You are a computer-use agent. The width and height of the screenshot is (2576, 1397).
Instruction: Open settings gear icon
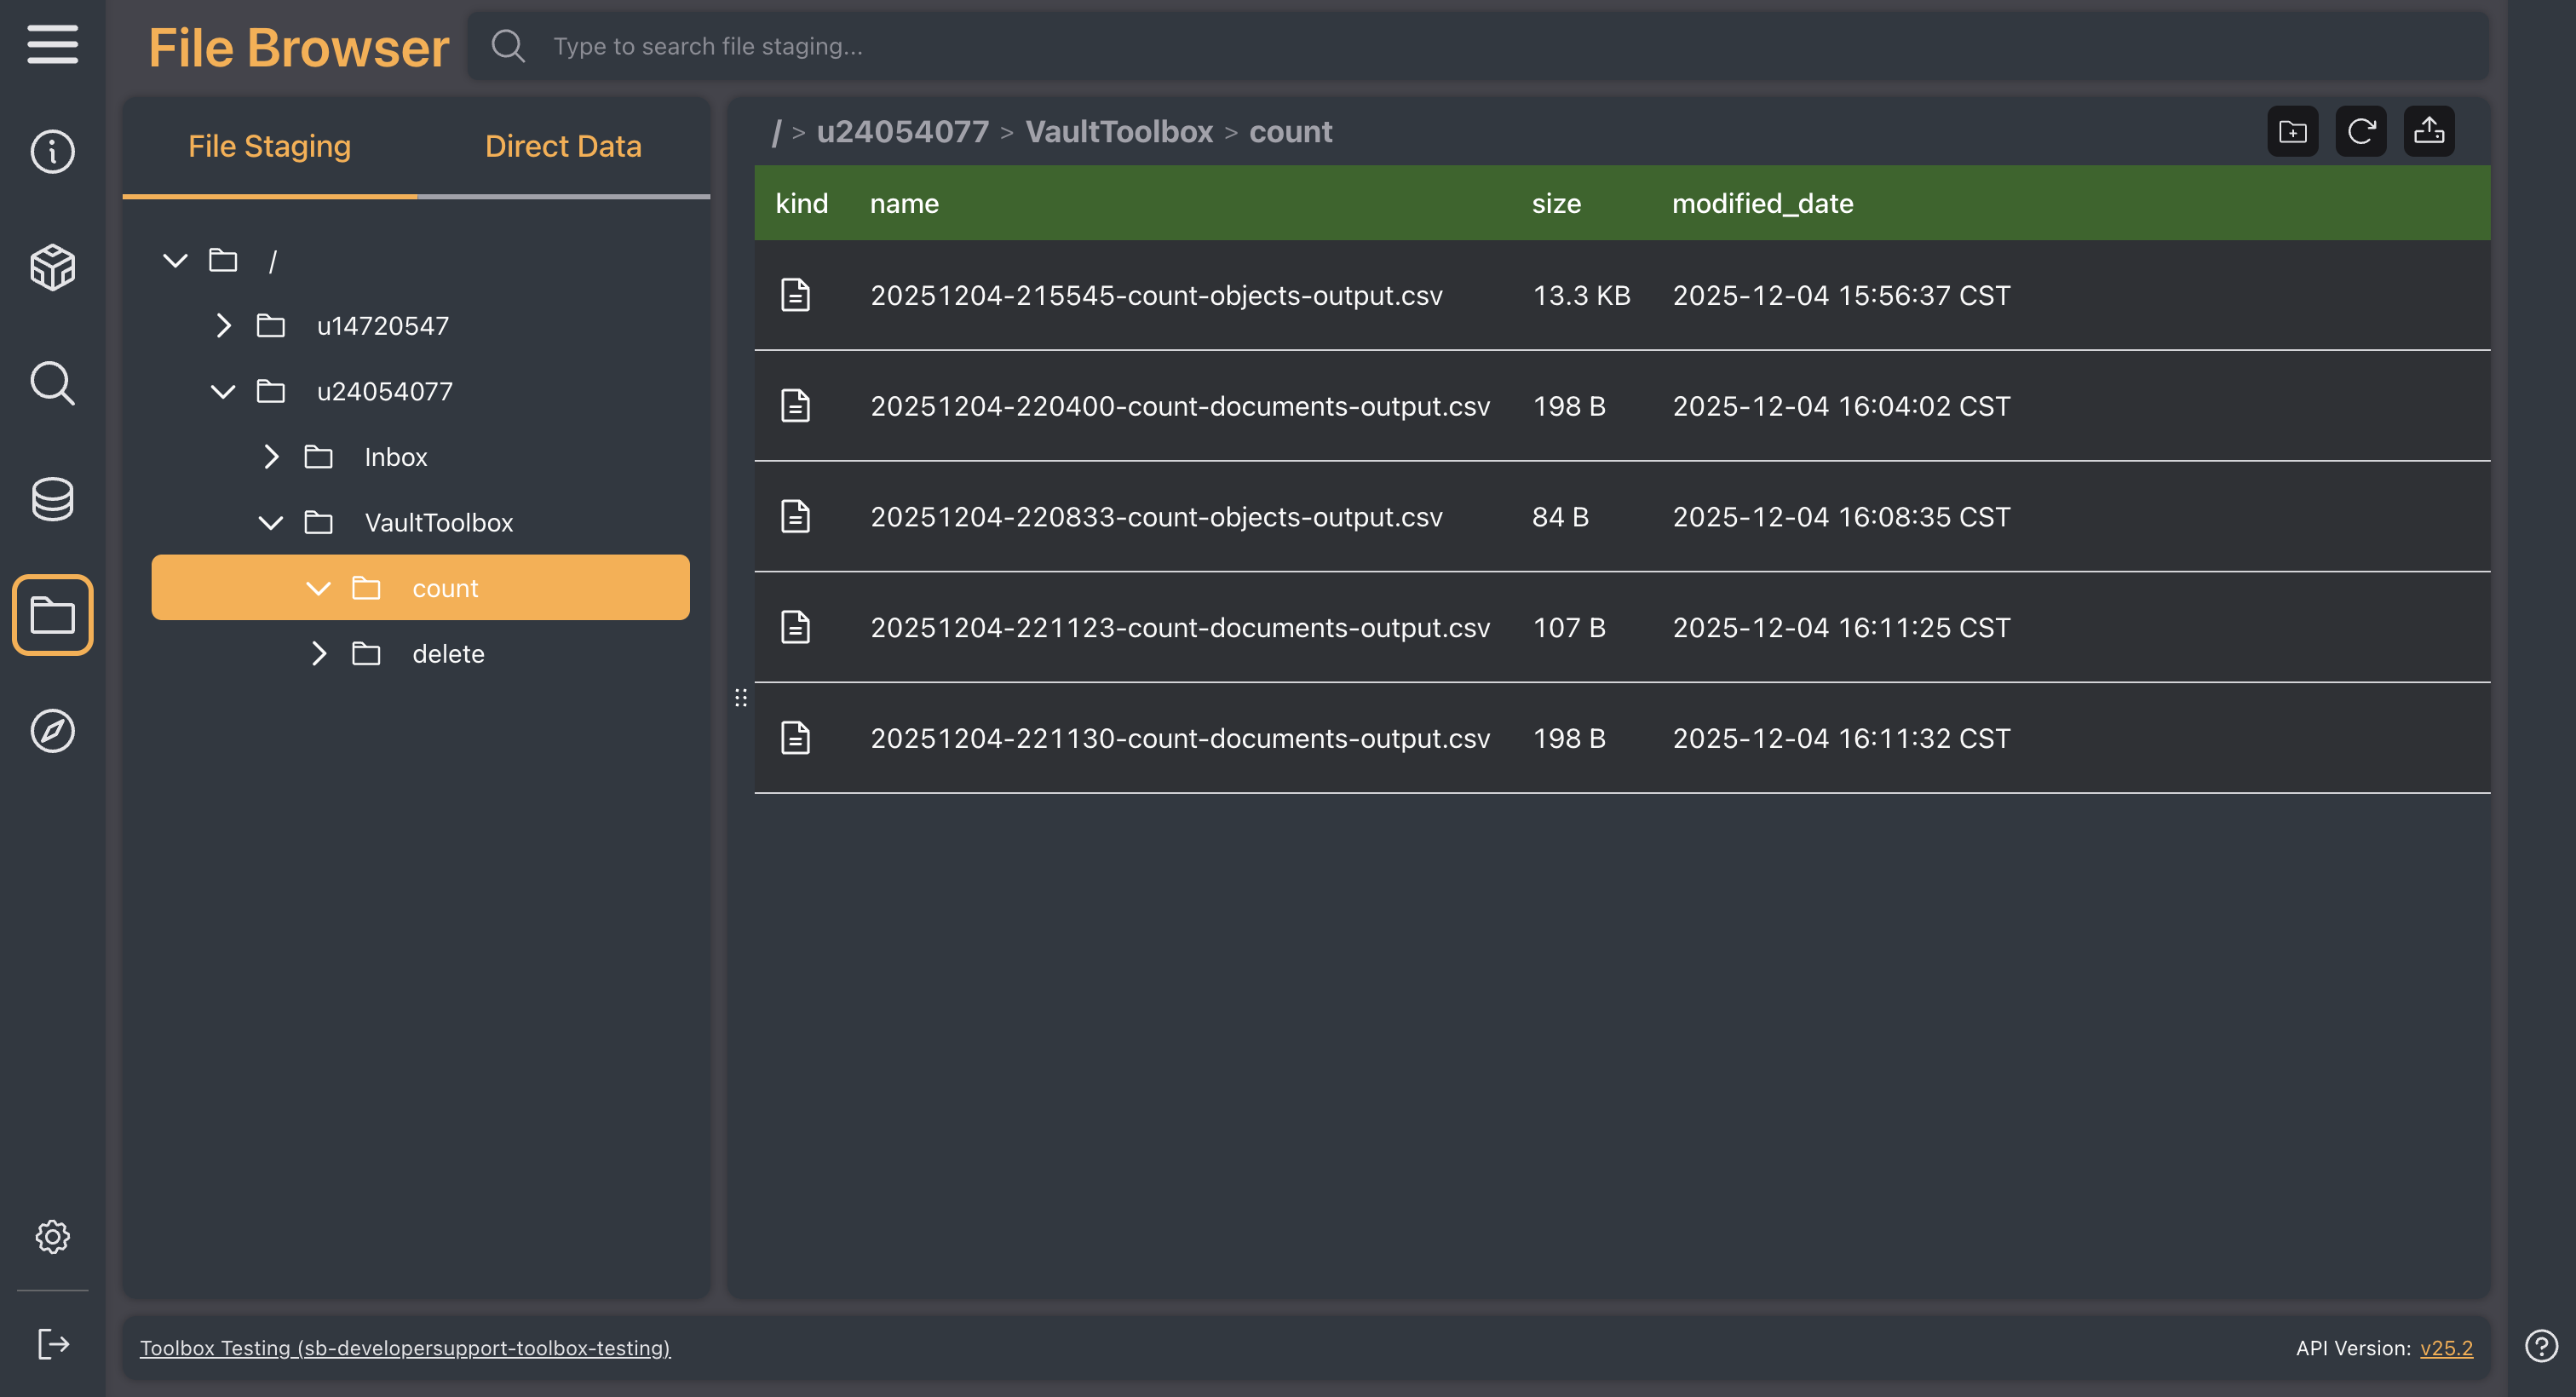click(52, 1237)
